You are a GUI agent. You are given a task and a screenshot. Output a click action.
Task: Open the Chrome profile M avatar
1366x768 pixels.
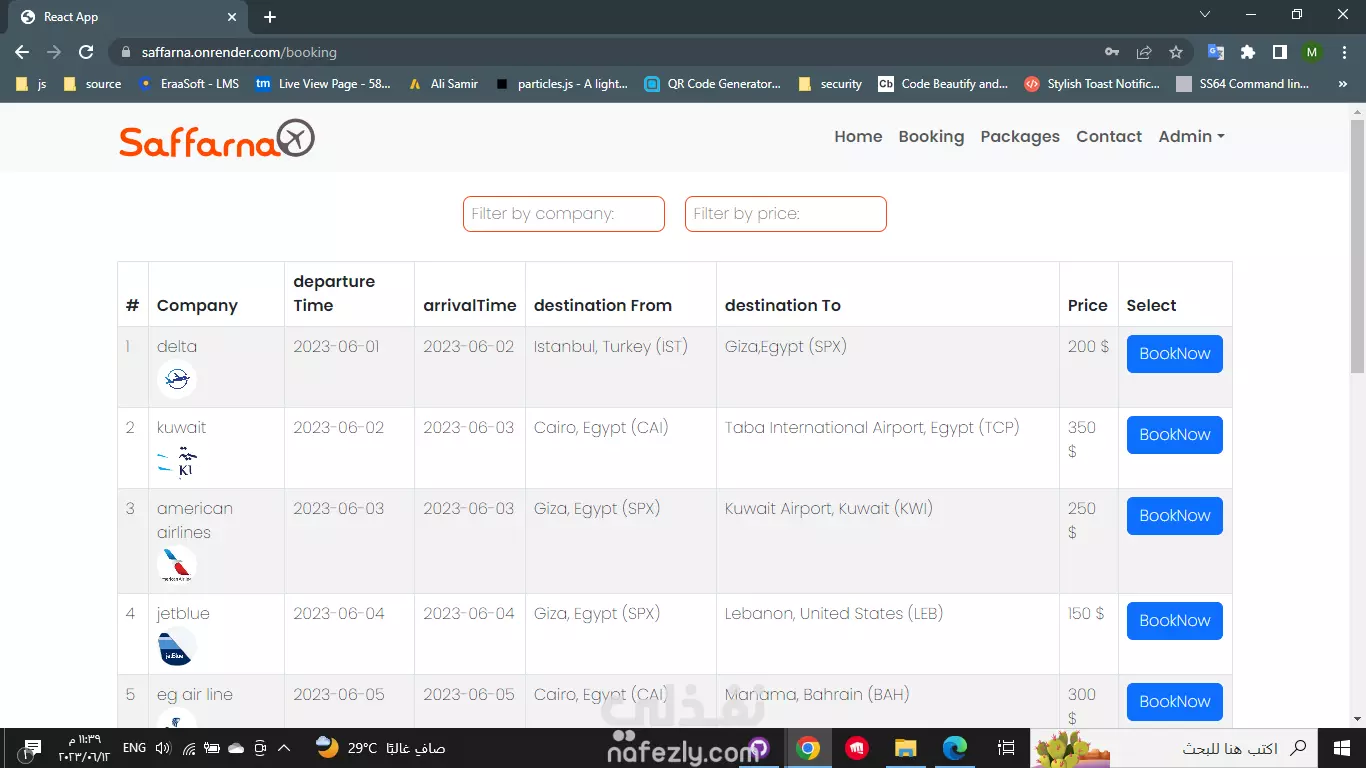coord(1312,52)
